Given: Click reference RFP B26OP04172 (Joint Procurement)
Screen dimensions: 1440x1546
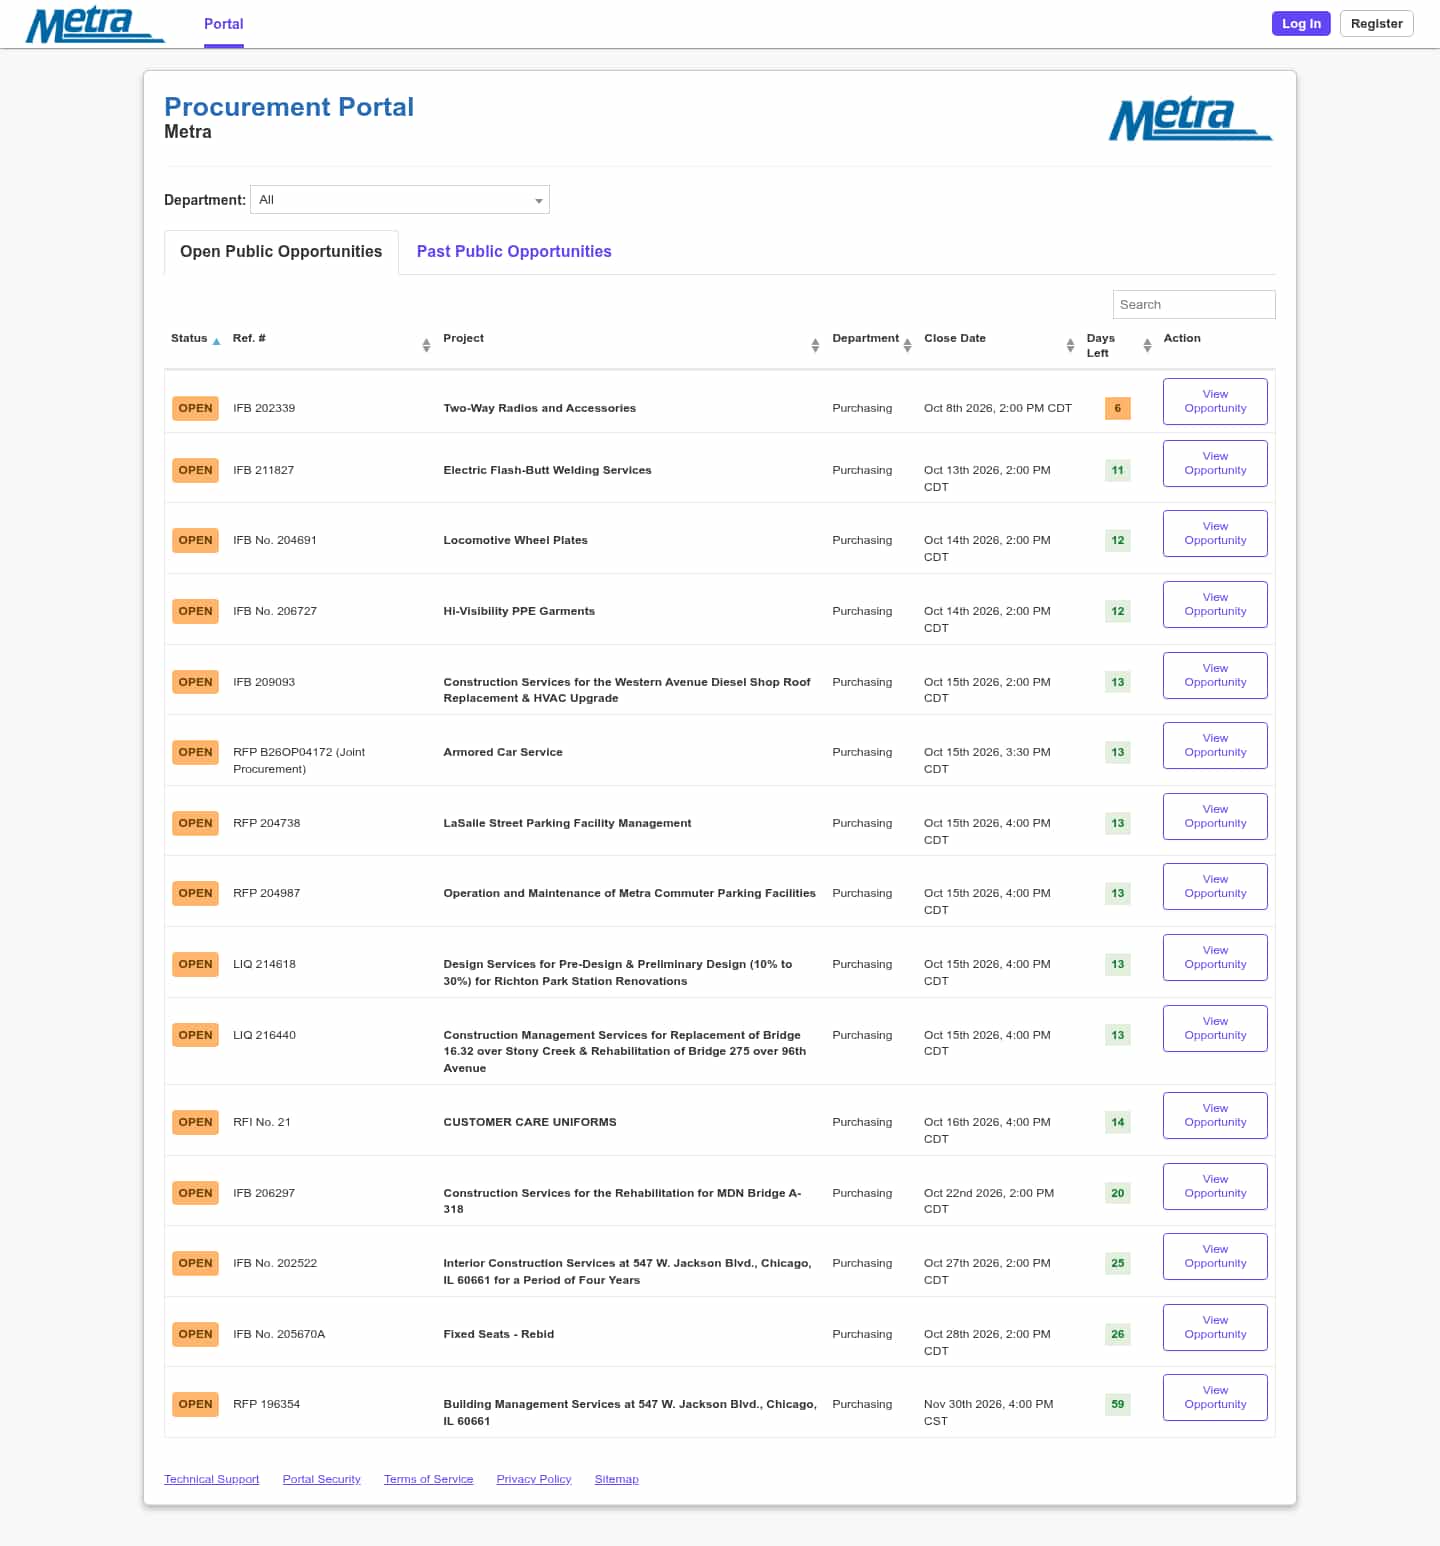Looking at the screenshot, I should pos(299,760).
